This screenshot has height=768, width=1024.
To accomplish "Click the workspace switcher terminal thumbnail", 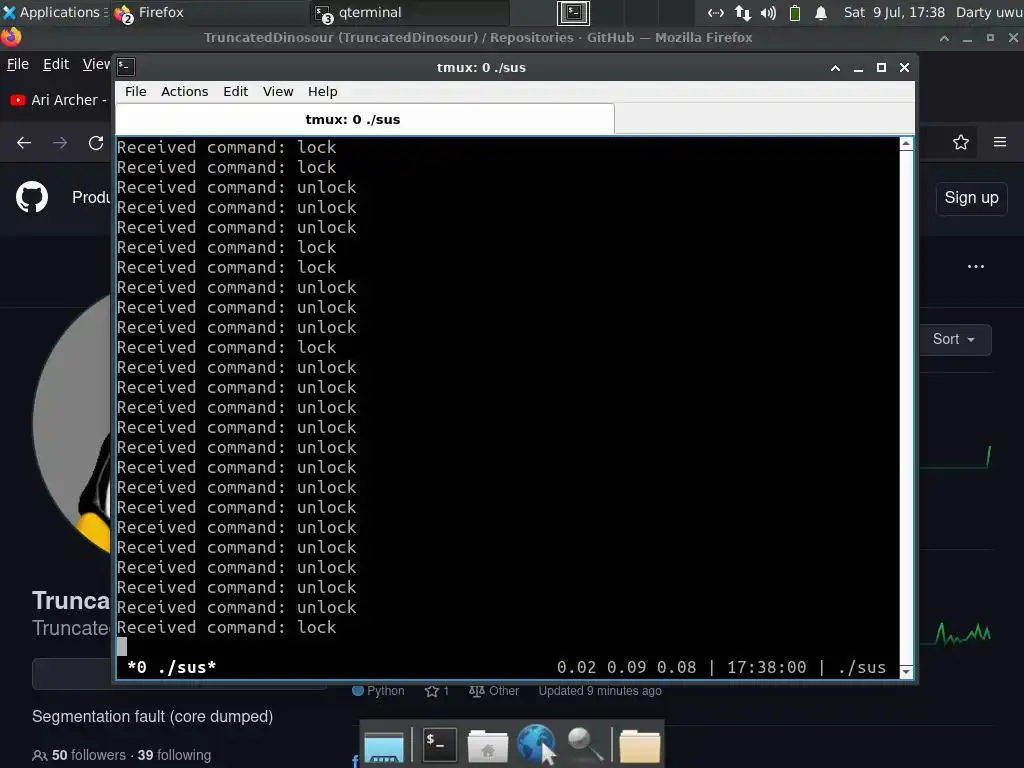I will pos(573,12).
